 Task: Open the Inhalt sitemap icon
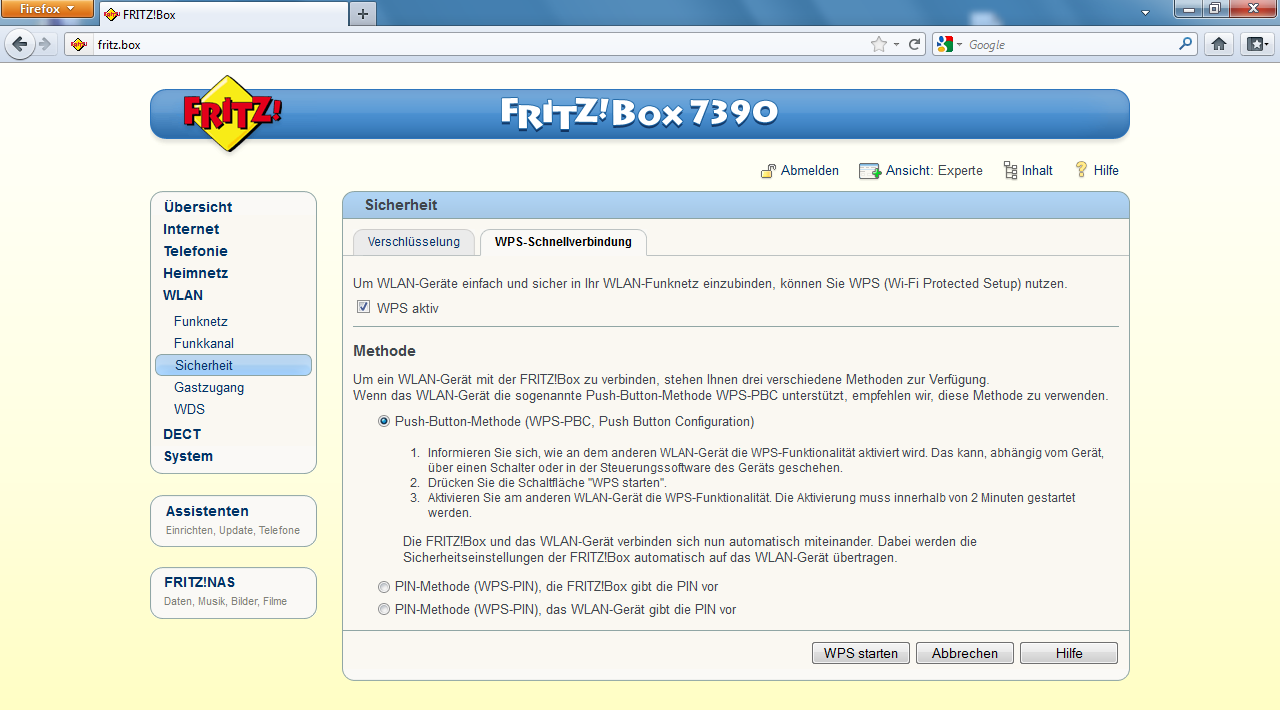tap(1010, 171)
